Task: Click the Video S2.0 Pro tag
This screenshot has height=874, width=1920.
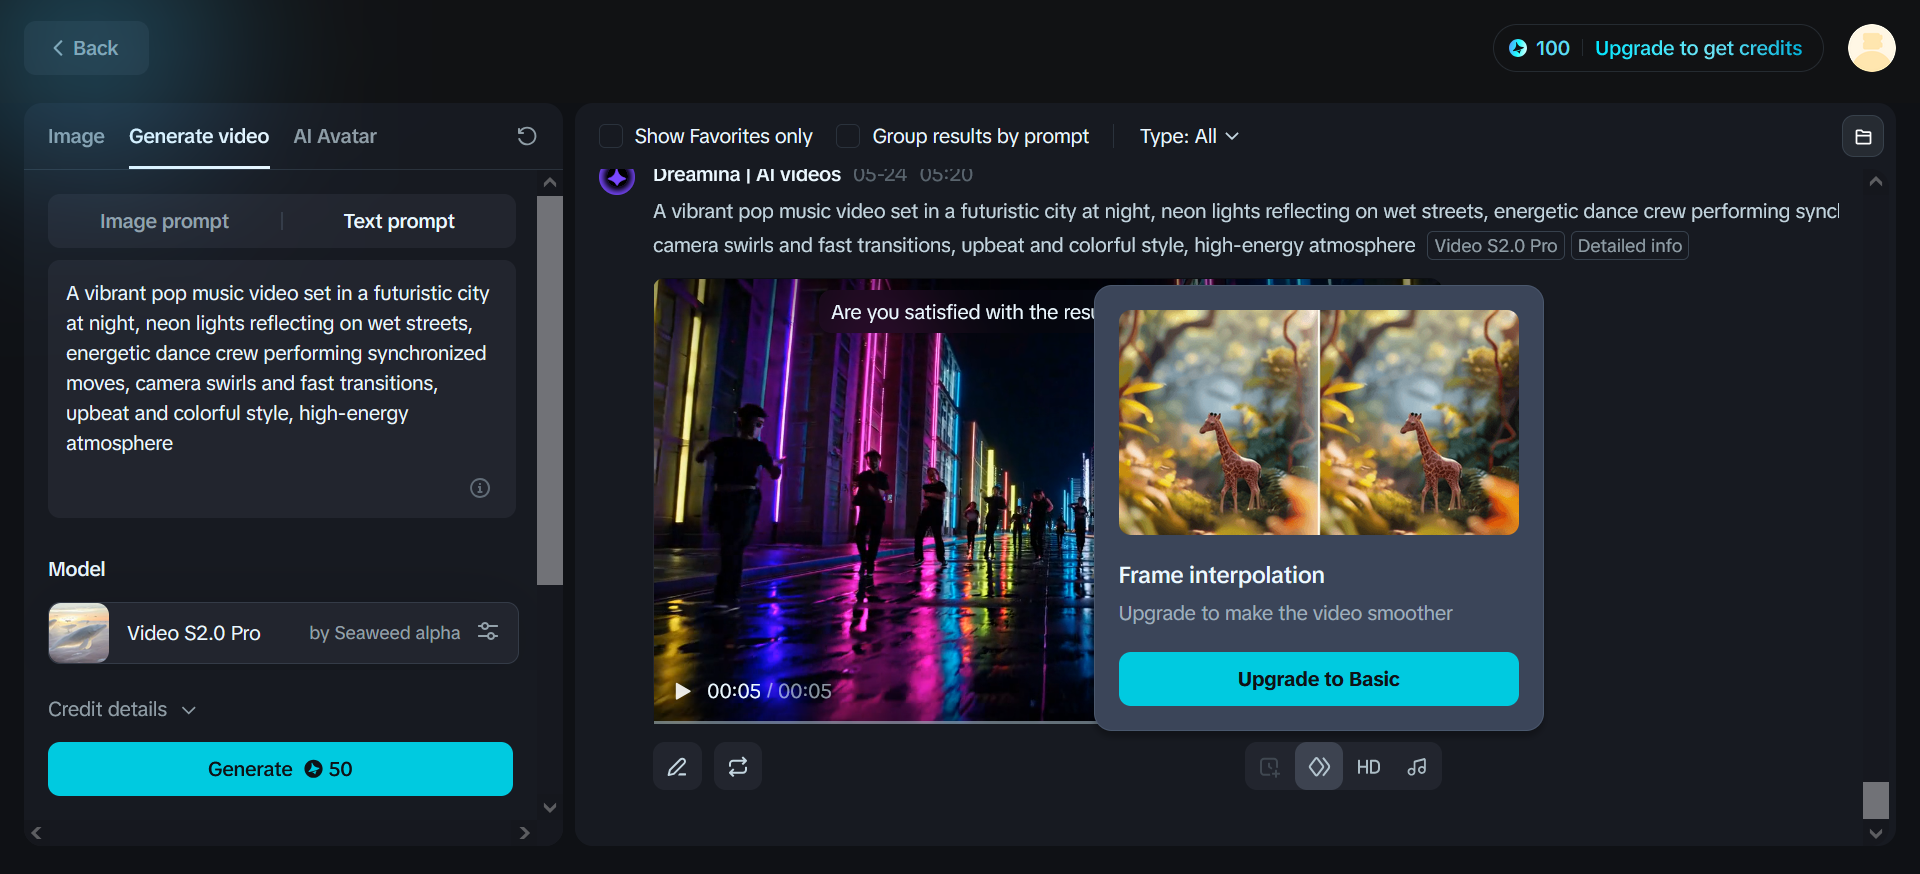Action: coord(1496,246)
